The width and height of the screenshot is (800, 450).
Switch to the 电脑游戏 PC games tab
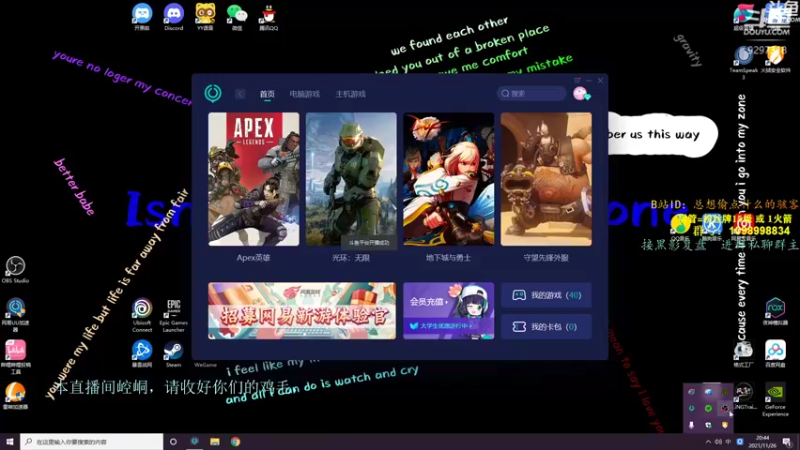305,94
